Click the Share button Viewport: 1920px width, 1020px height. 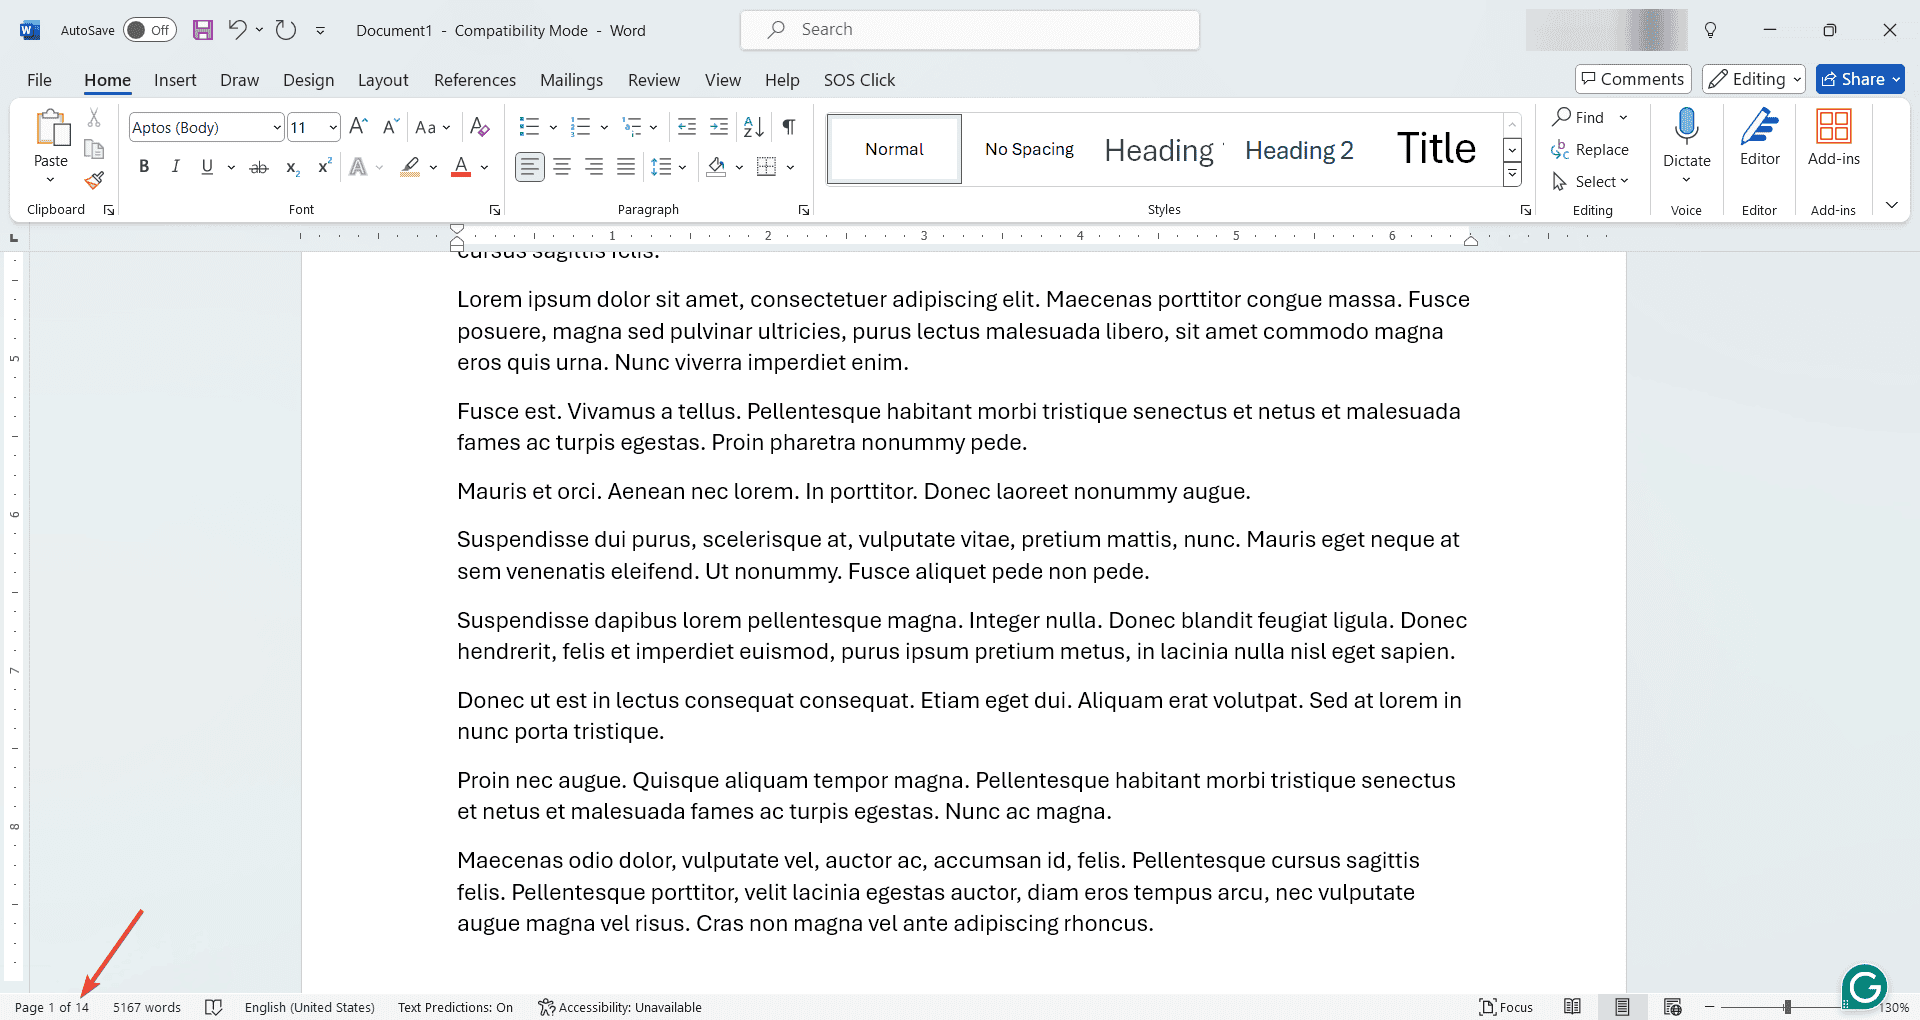pyautogui.click(x=1860, y=79)
